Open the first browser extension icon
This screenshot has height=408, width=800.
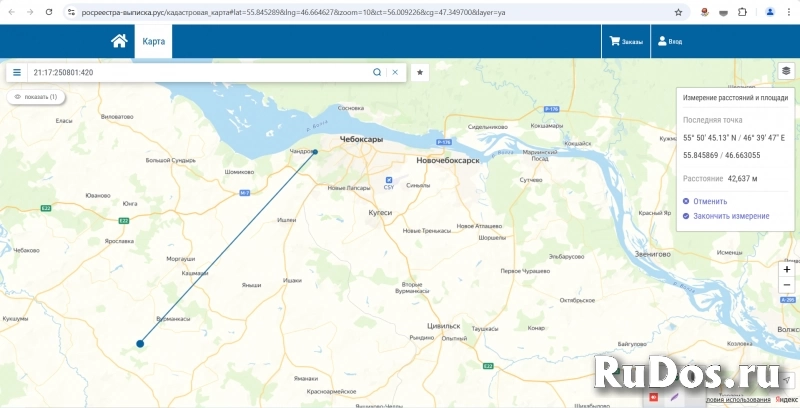705,12
